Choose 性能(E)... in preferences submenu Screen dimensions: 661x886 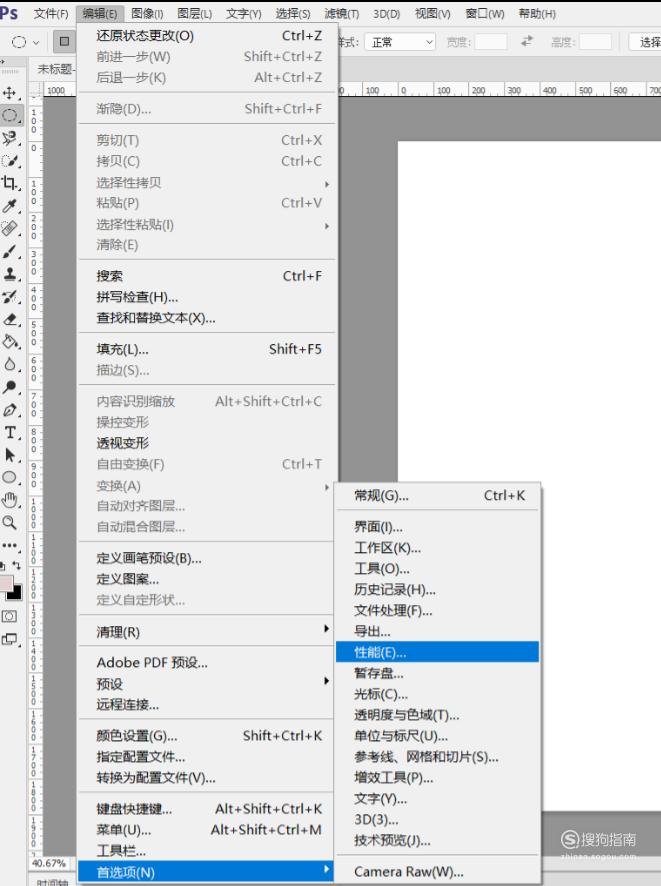(x=437, y=652)
